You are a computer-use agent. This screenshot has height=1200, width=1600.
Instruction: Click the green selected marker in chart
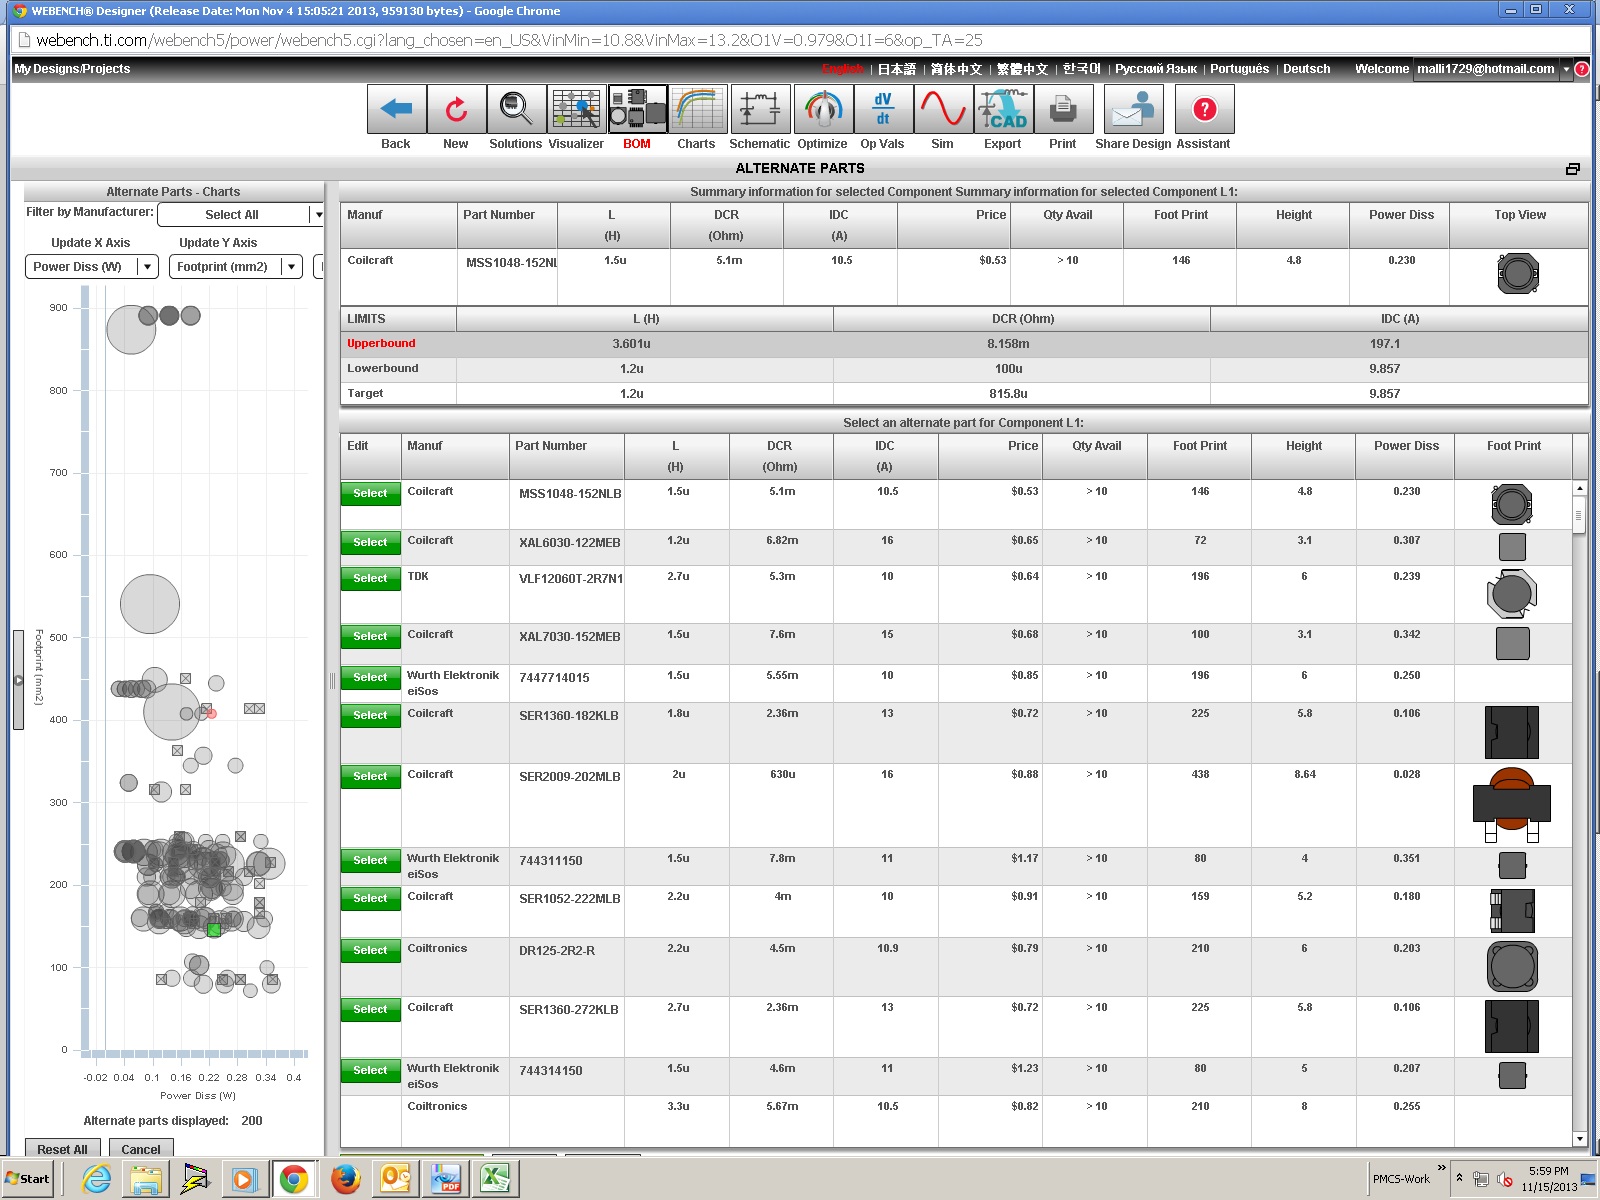pos(213,930)
